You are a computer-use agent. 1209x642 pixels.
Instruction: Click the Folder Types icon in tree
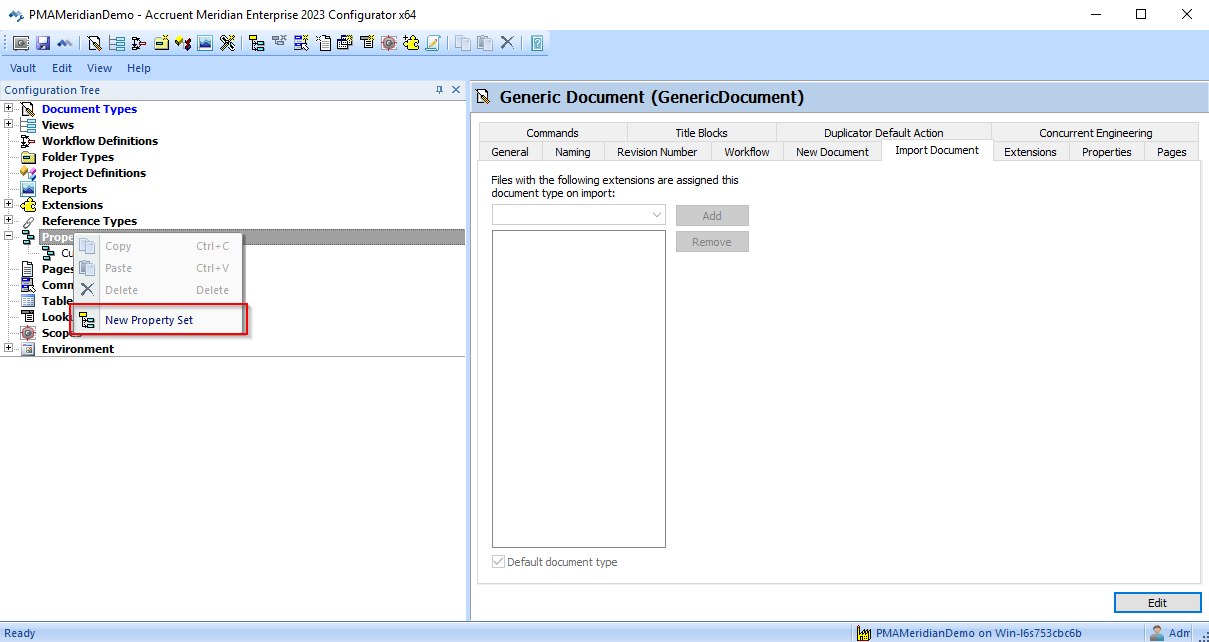pos(28,157)
